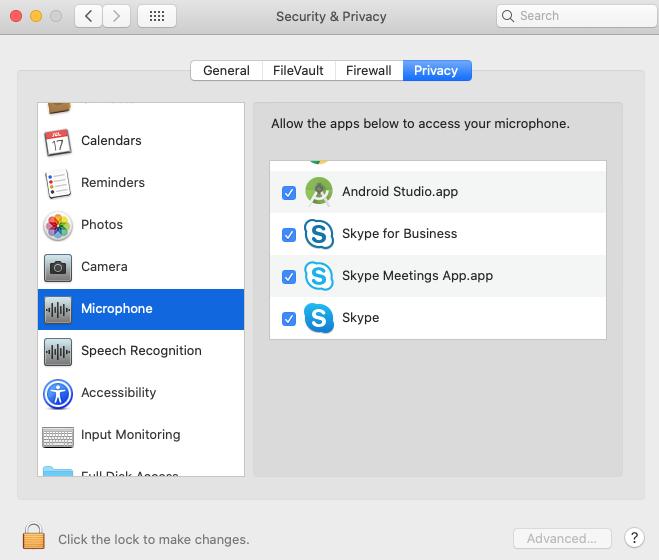Viewport: 659px width, 560px height.
Task: Click the Camera icon in sidebar
Action: tap(58, 268)
